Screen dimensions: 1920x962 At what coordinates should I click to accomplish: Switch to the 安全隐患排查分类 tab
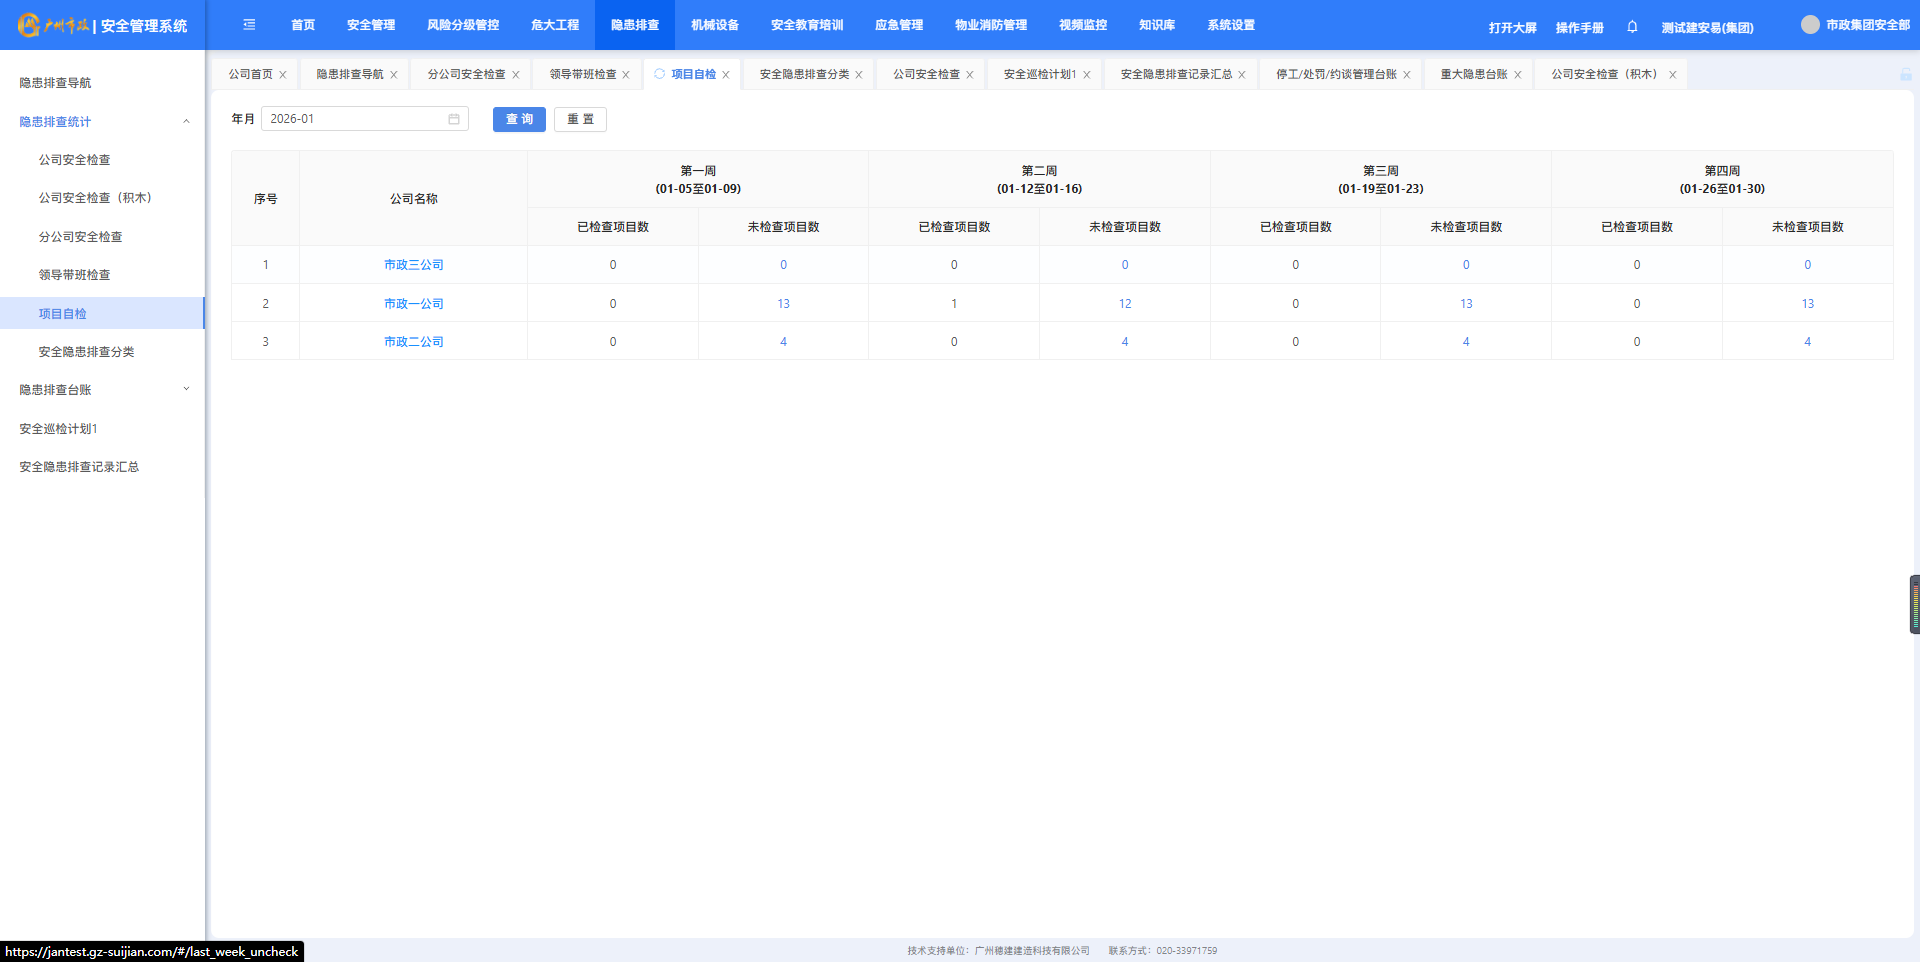pos(803,74)
